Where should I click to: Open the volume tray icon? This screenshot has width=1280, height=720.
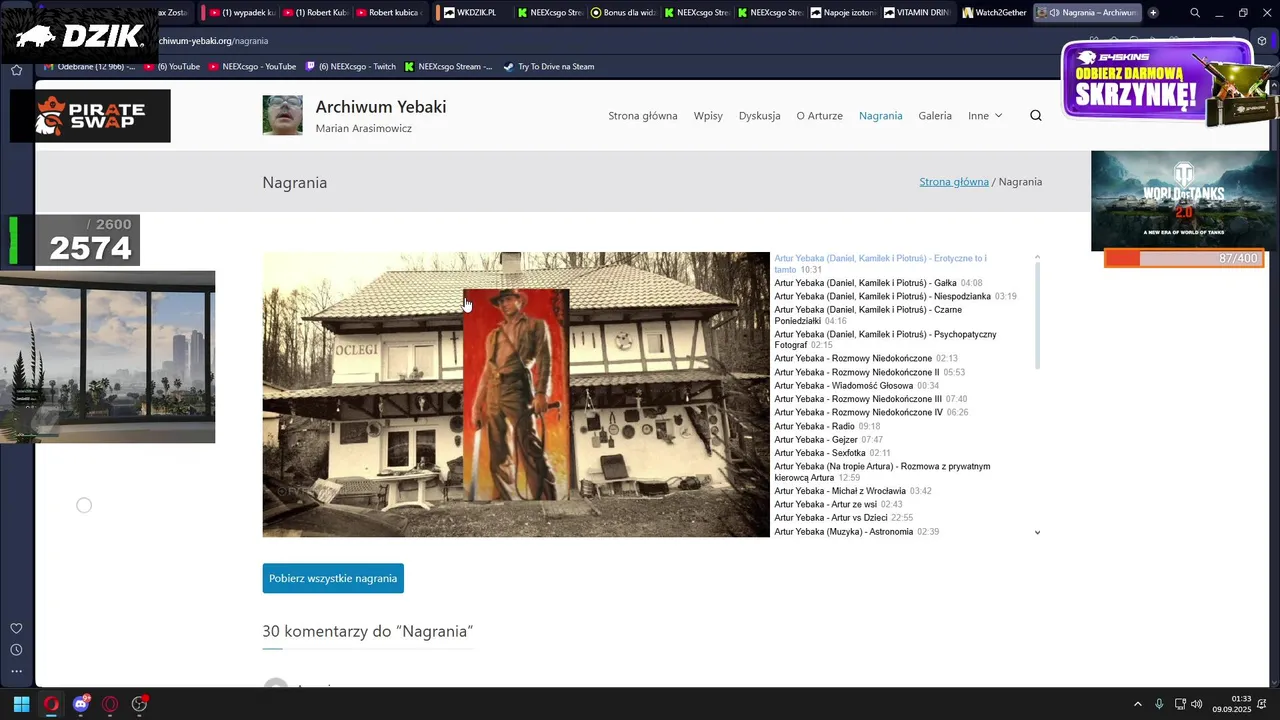click(x=1197, y=704)
